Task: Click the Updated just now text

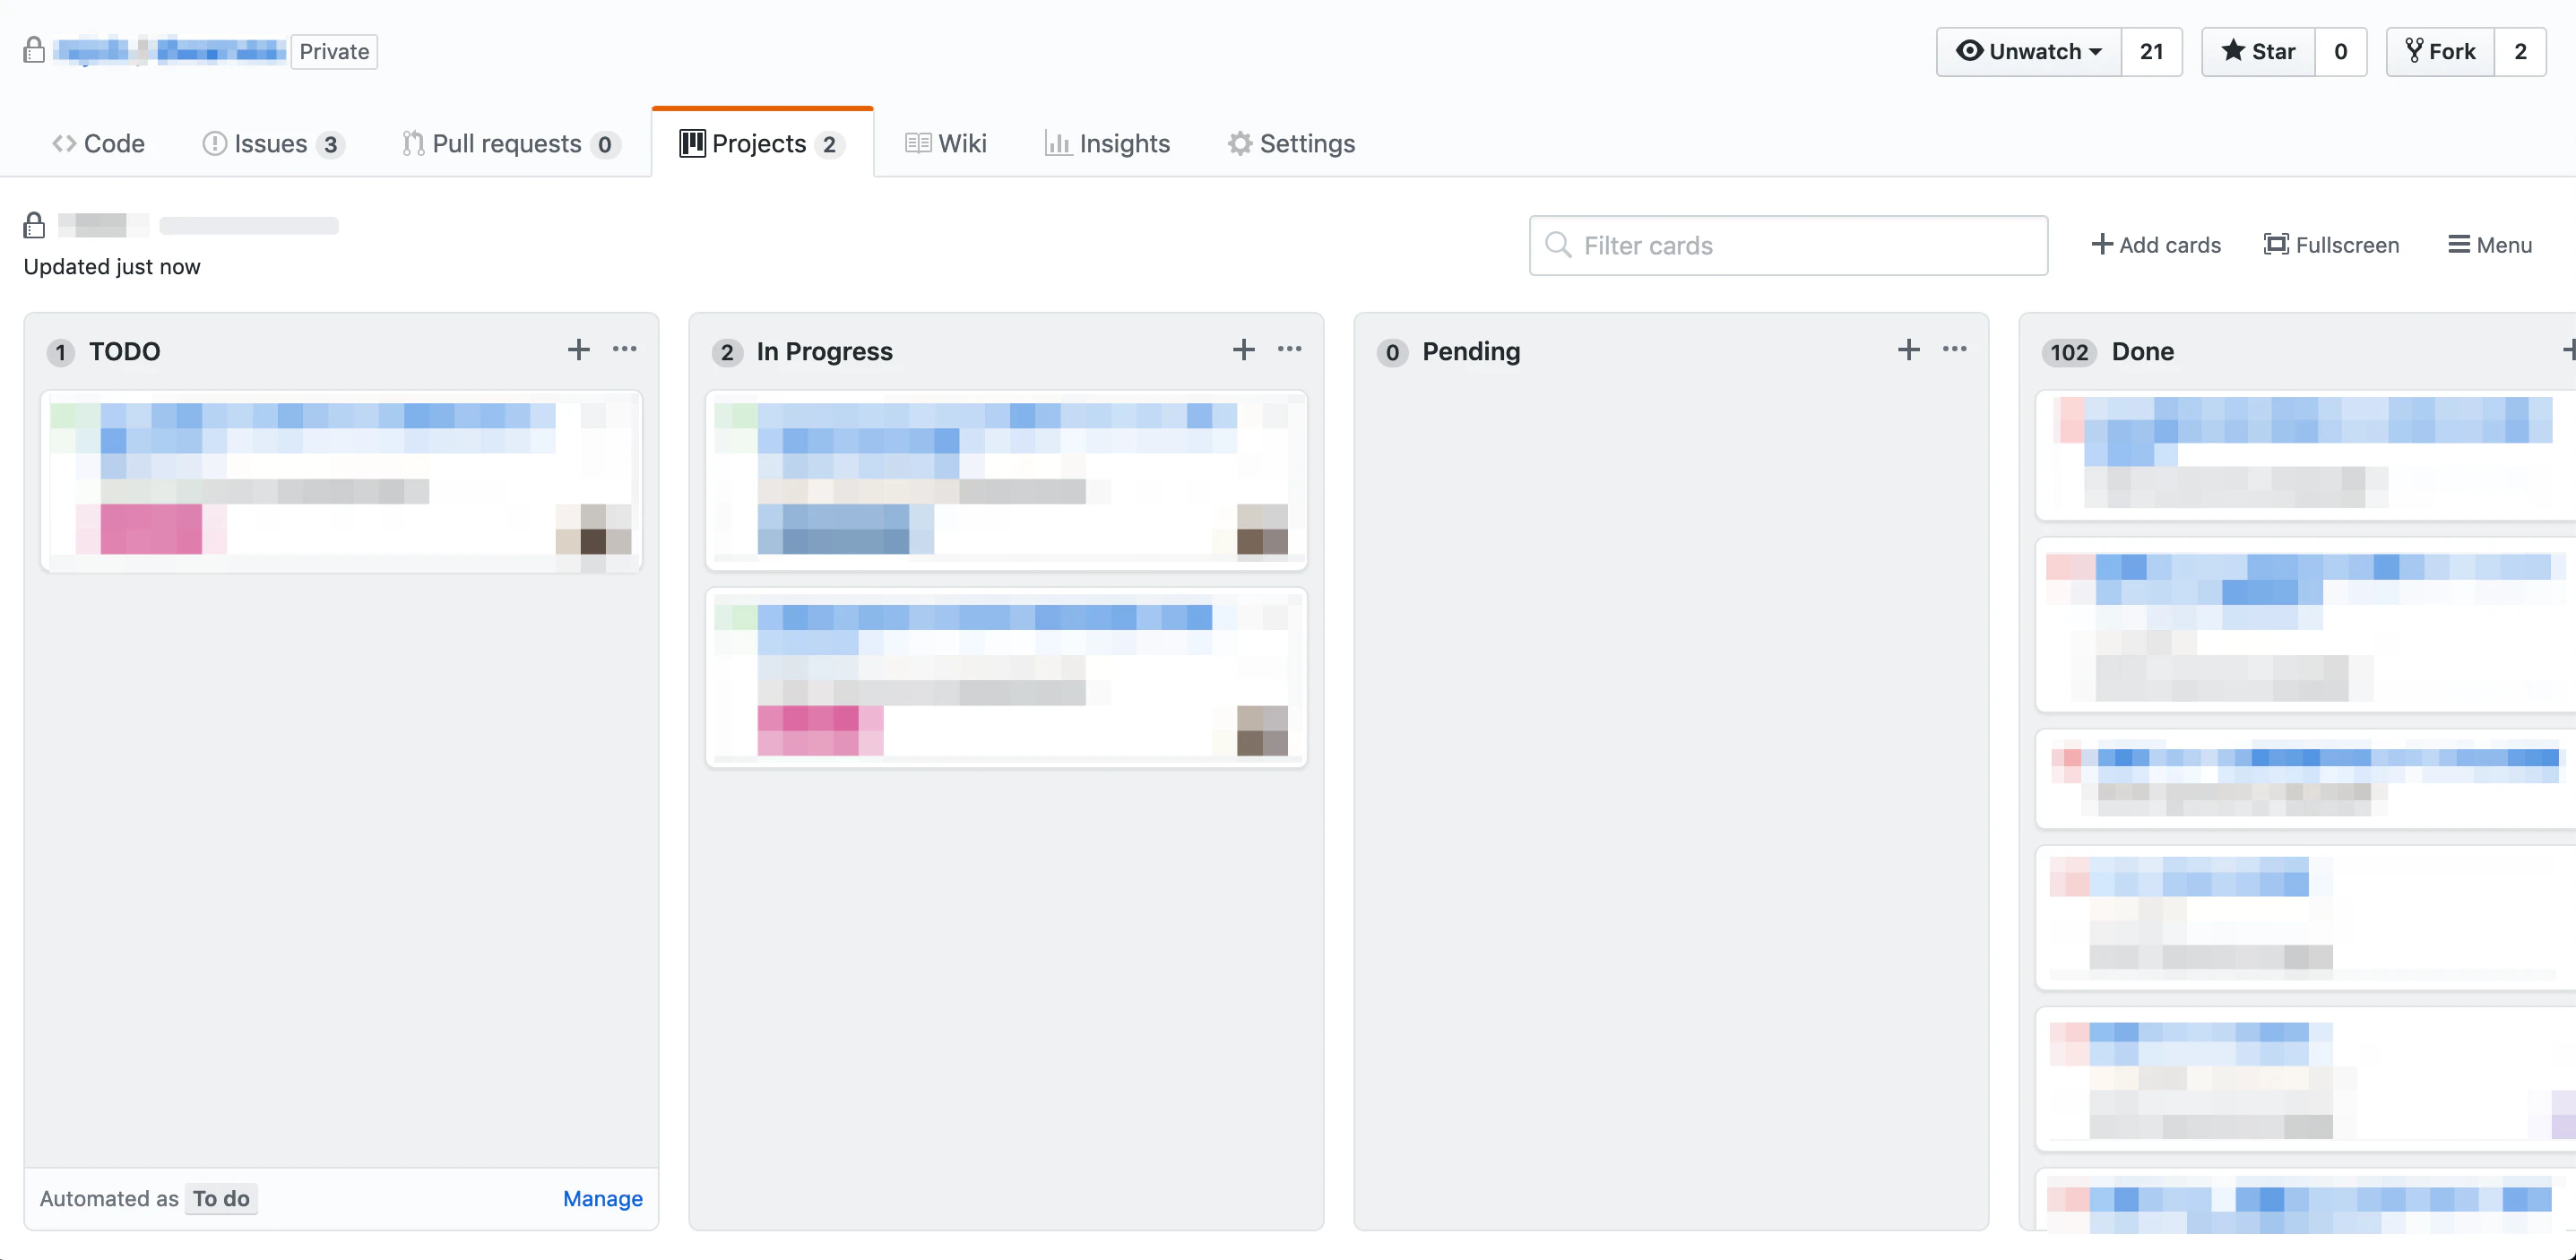Action: [112, 266]
